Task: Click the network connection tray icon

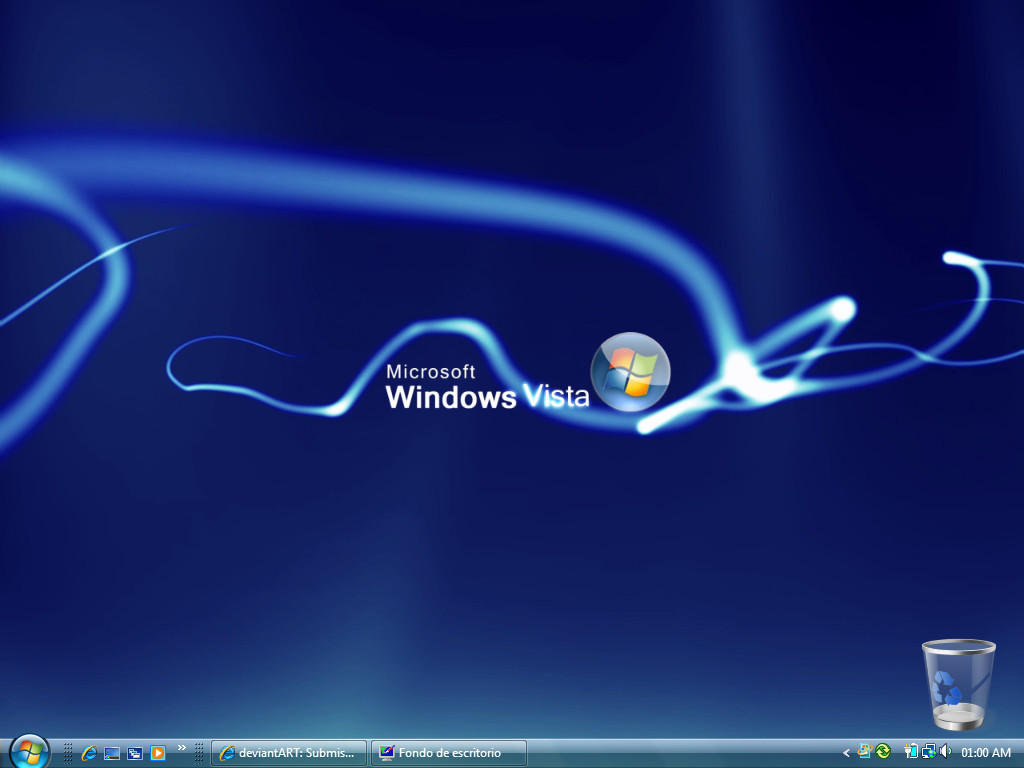Action: 928,752
